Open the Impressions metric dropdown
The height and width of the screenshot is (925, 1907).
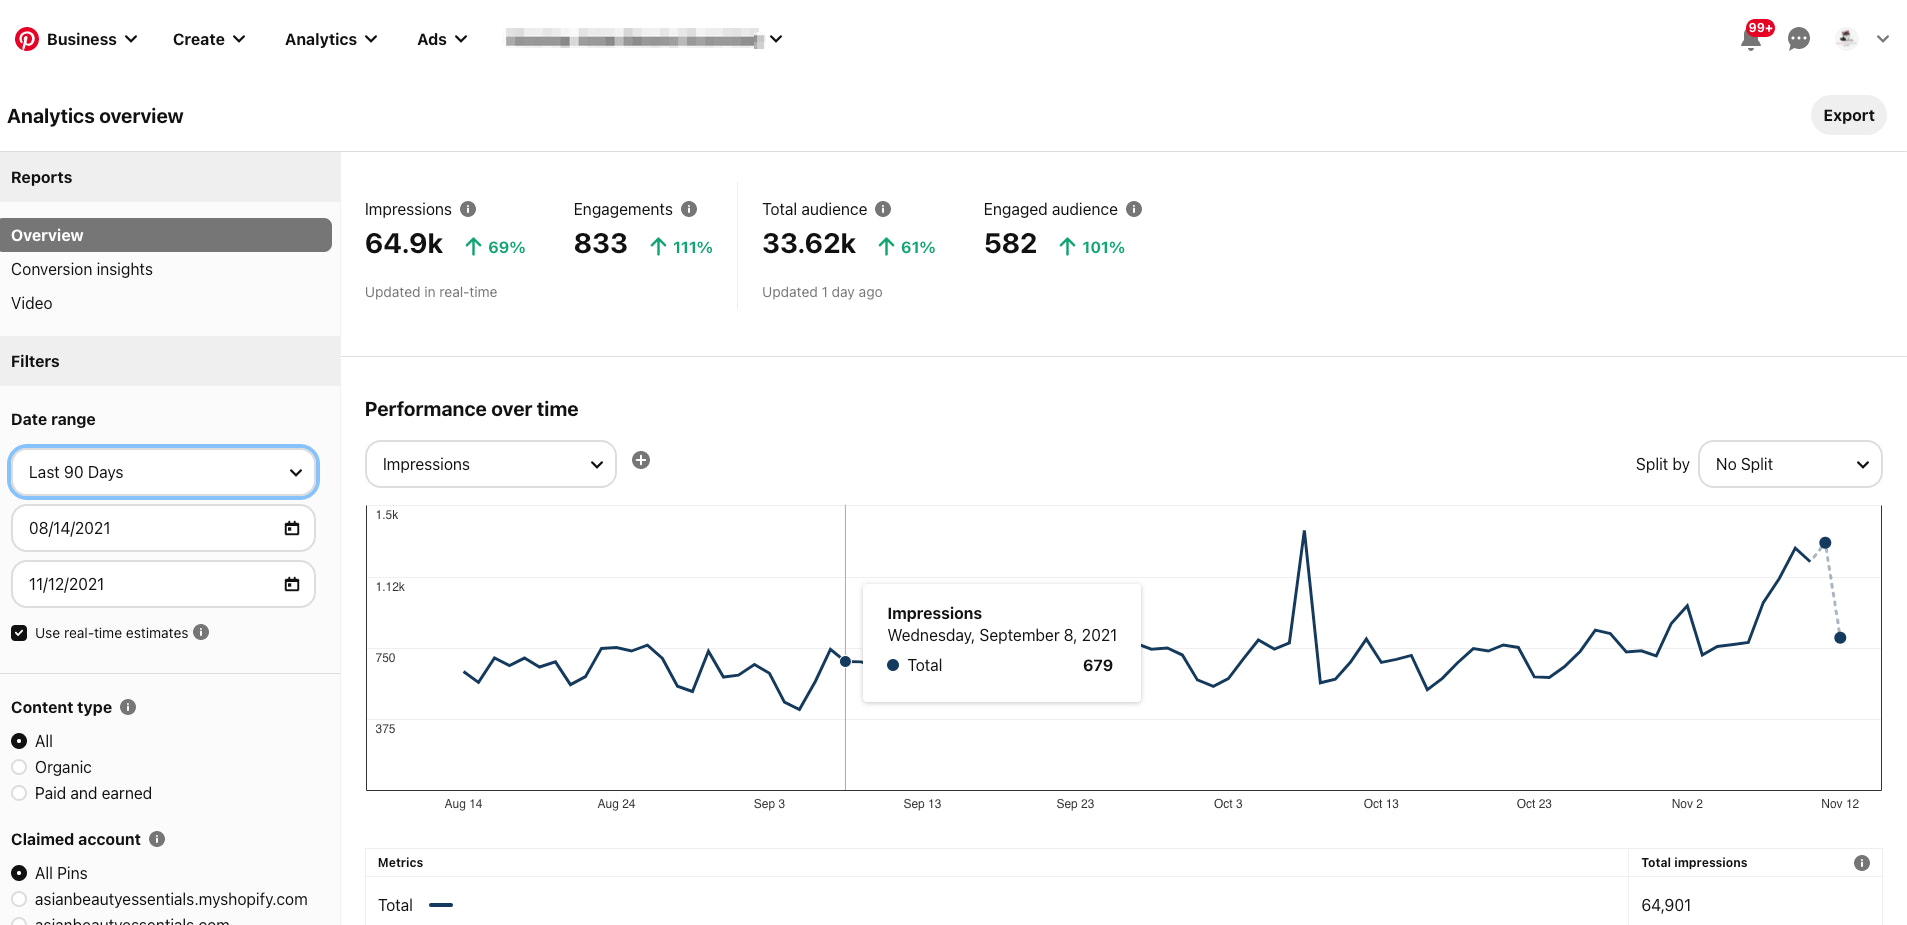tap(489, 464)
